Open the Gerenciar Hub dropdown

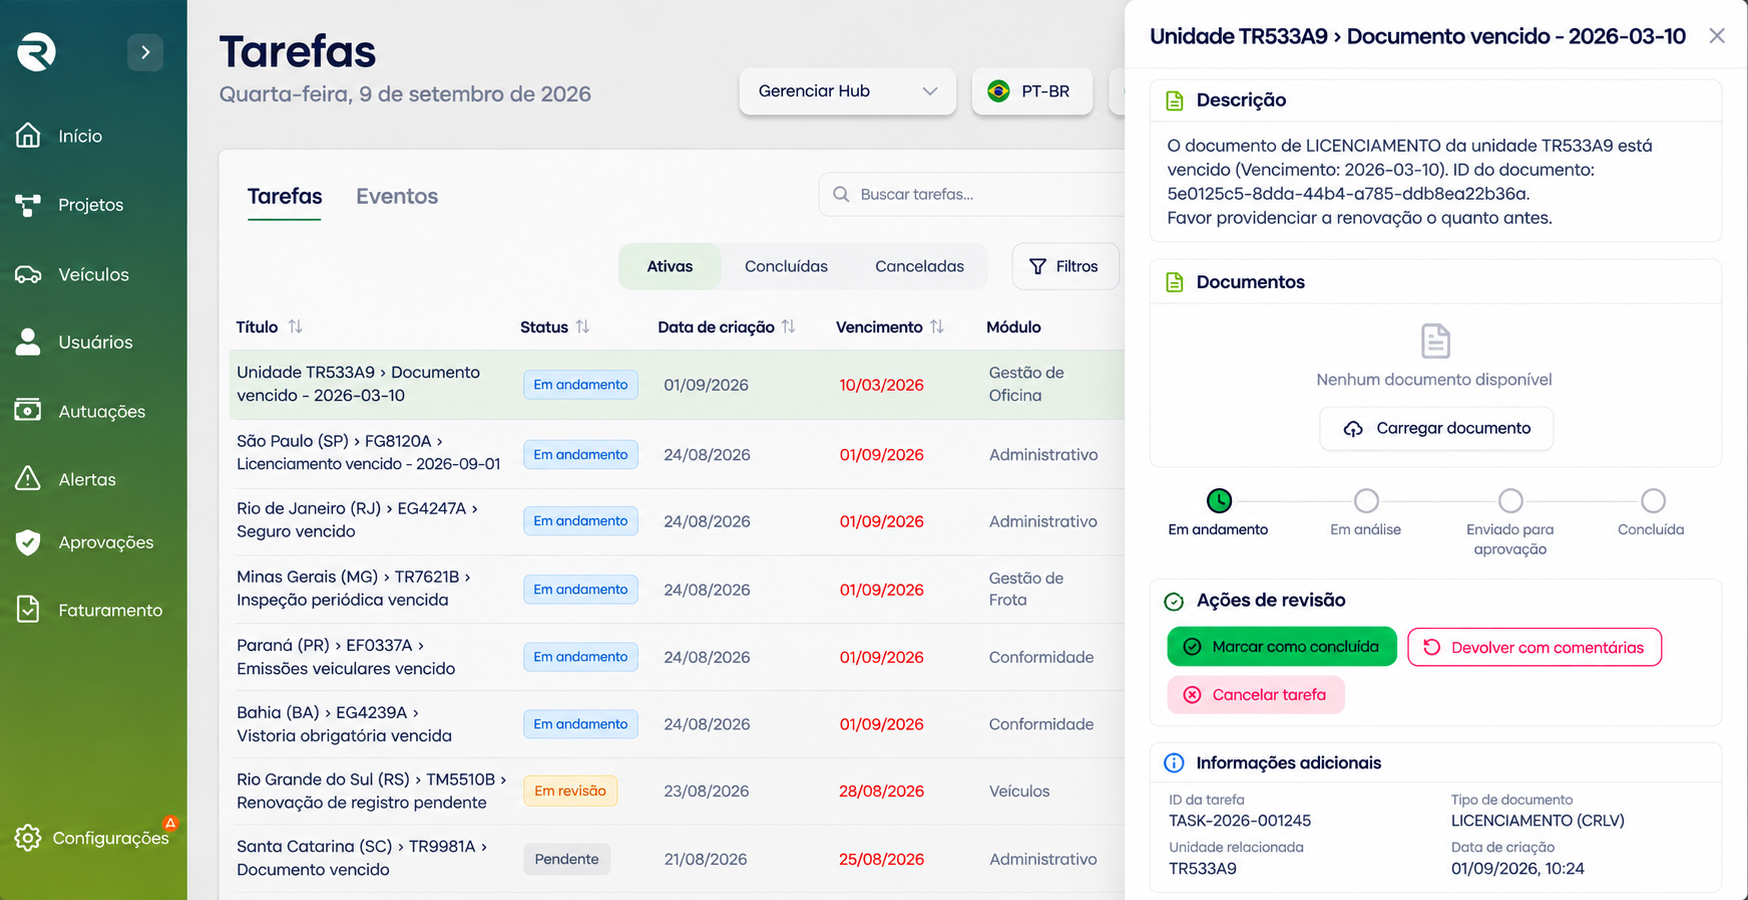[x=847, y=91]
